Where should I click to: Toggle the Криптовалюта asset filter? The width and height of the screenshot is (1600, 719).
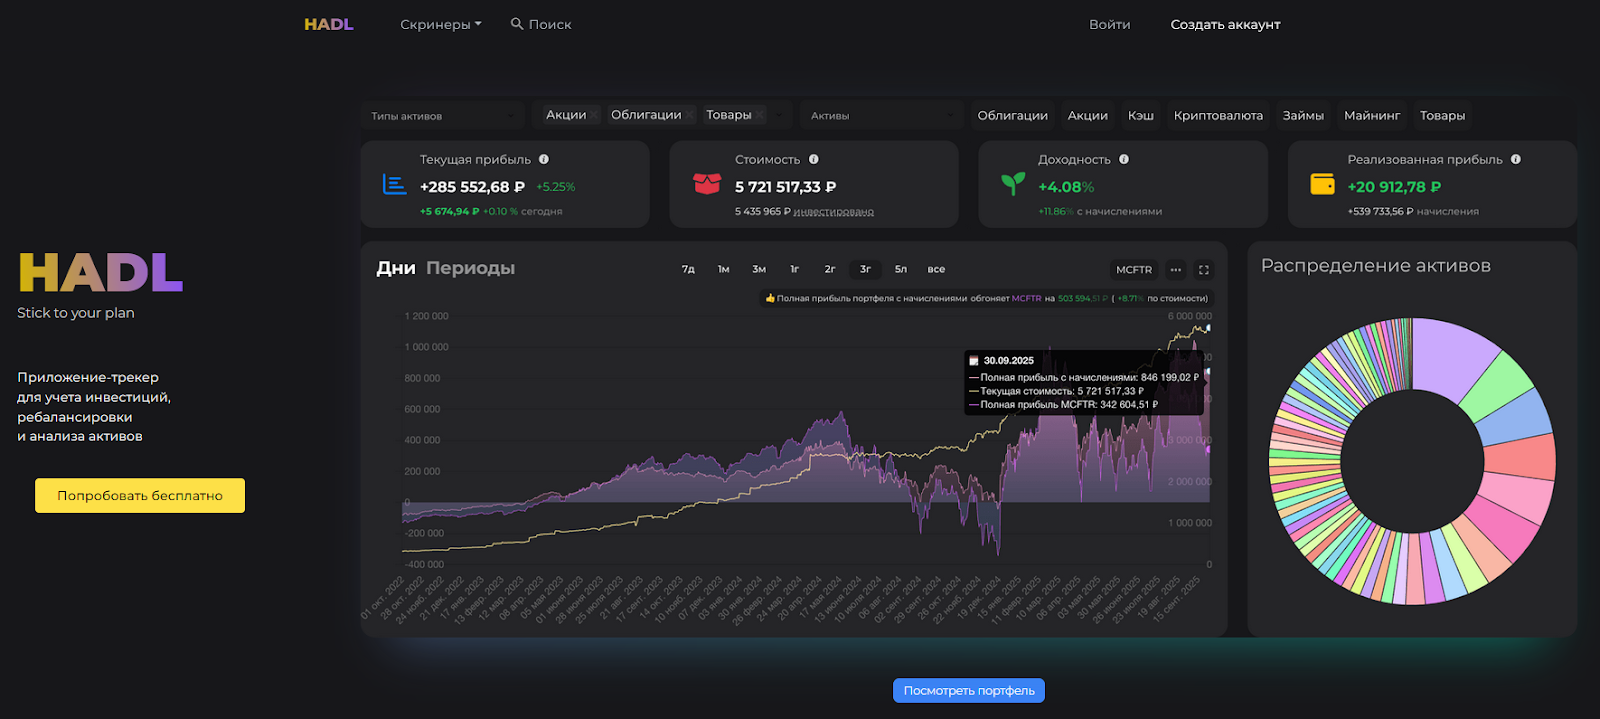[1217, 116]
